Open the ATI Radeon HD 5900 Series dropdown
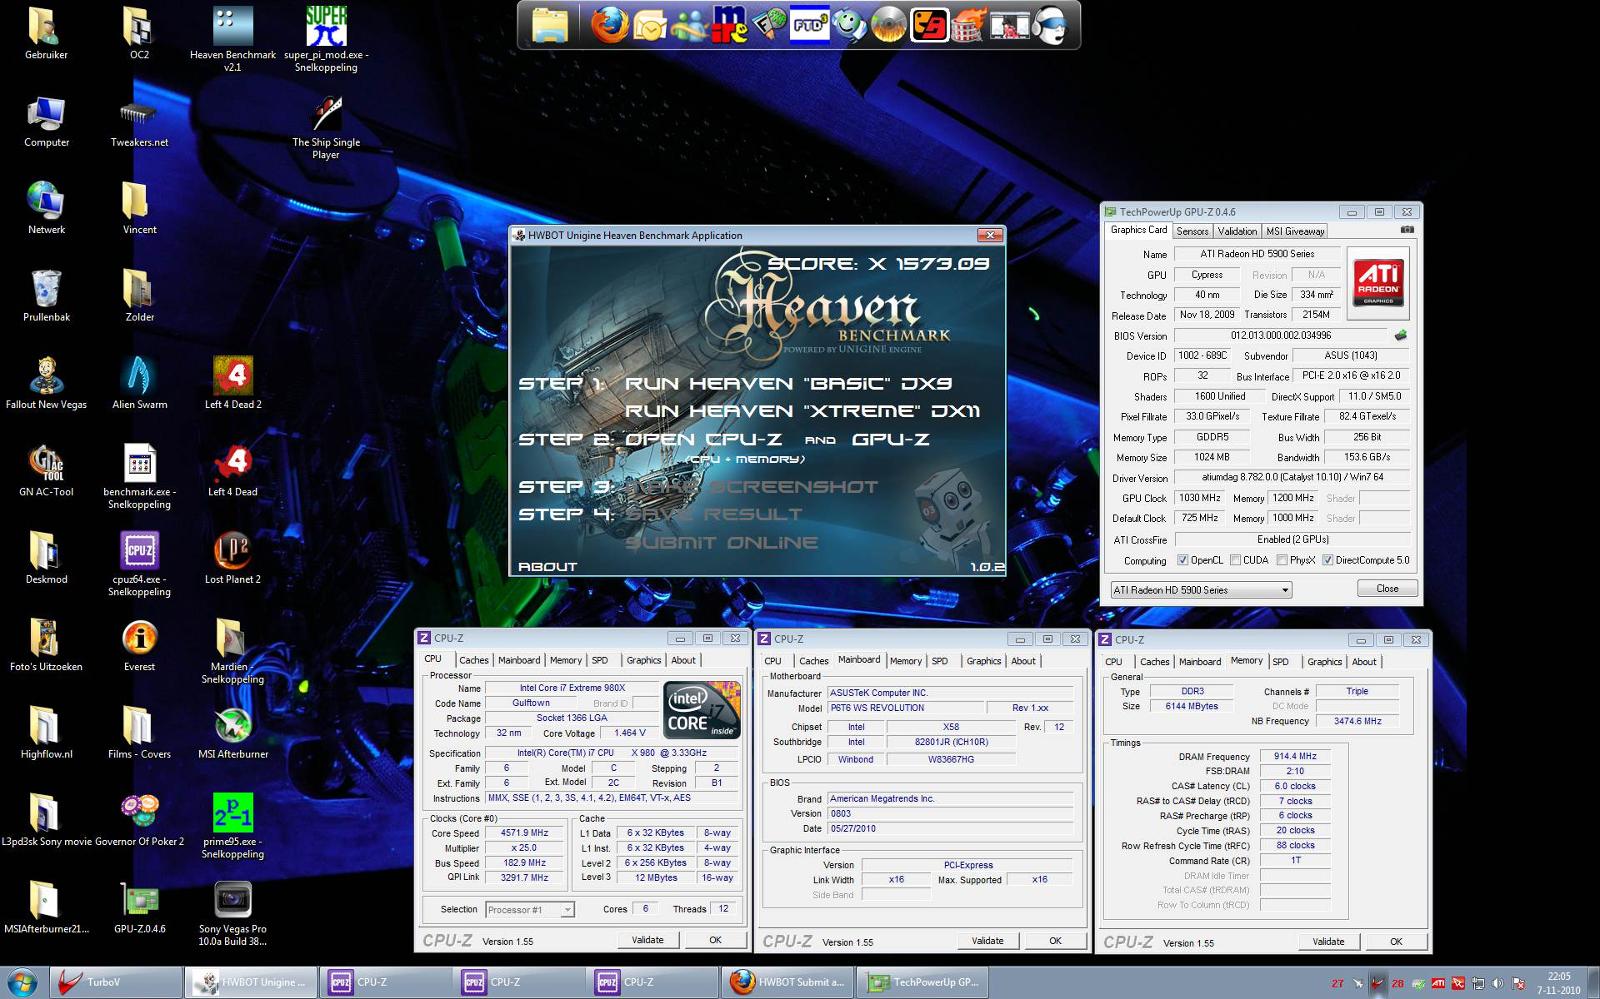This screenshot has width=1600, height=999. point(1201,590)
